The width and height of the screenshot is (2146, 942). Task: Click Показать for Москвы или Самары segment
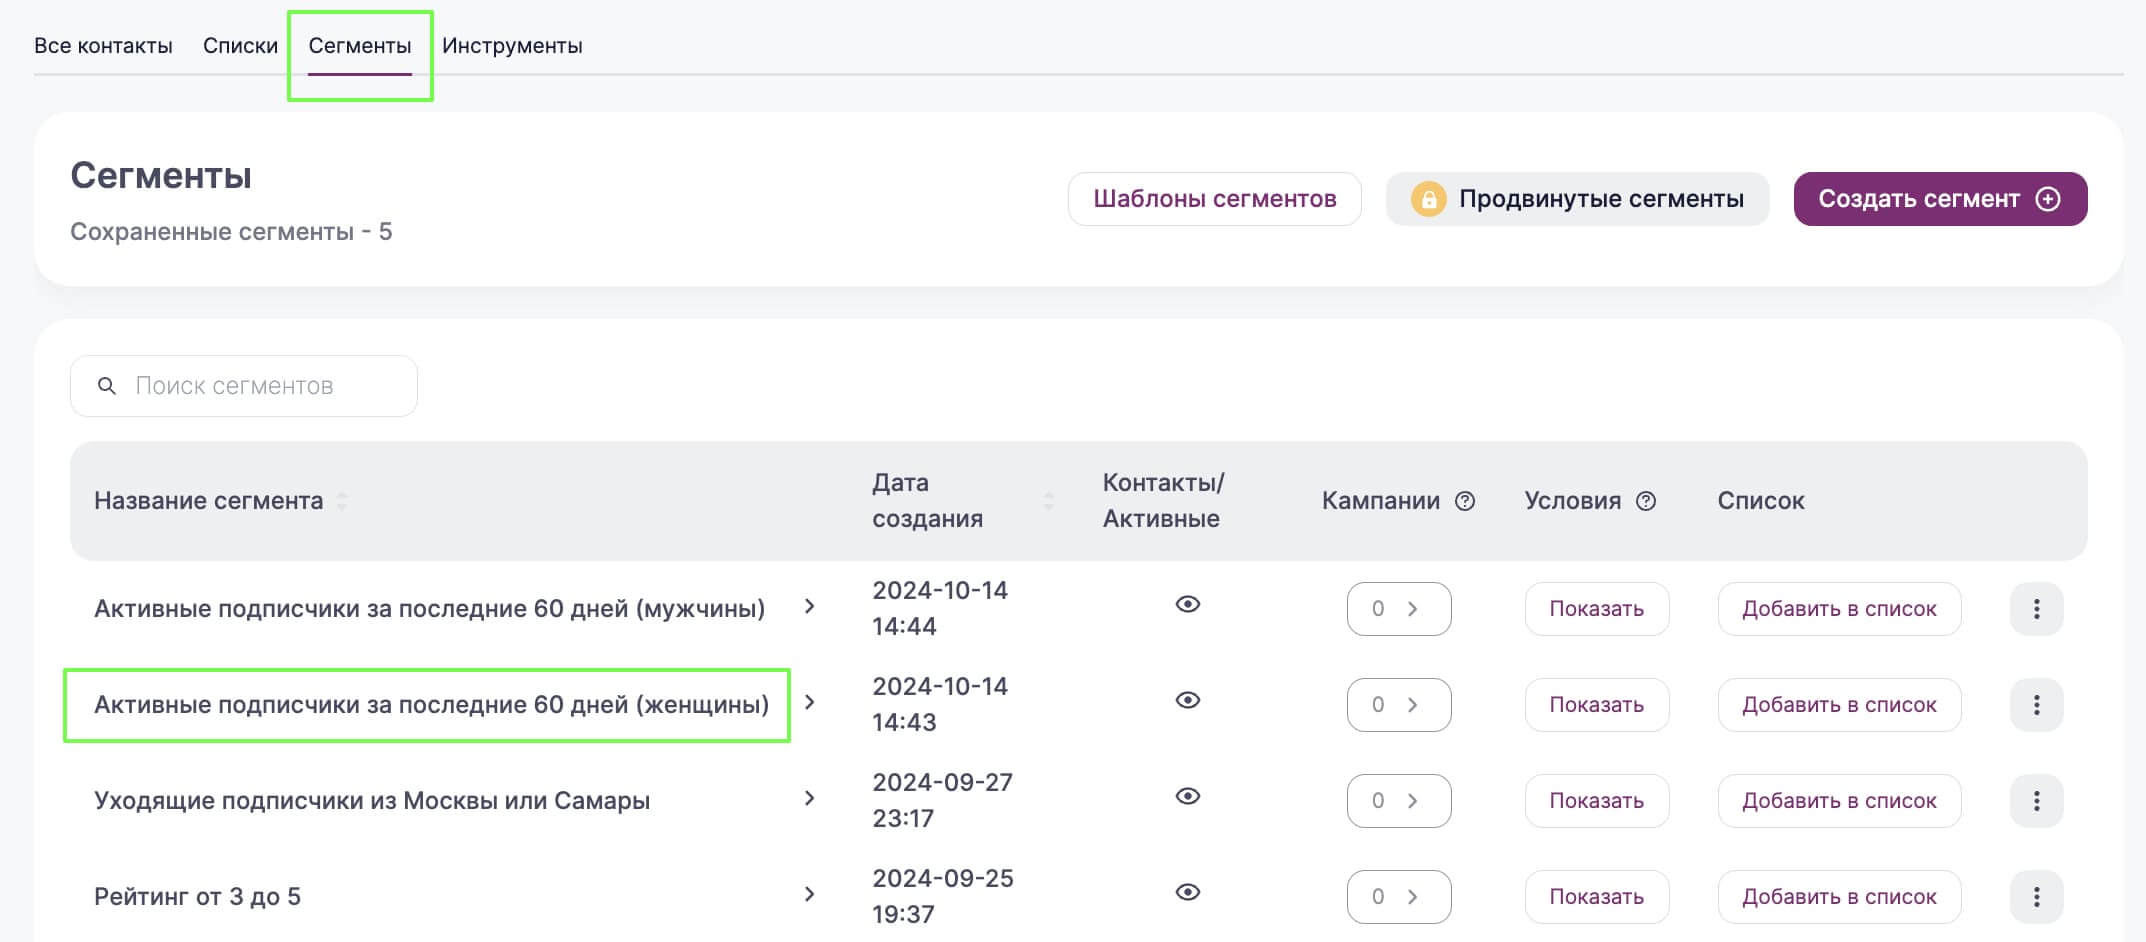[1597, 801]
